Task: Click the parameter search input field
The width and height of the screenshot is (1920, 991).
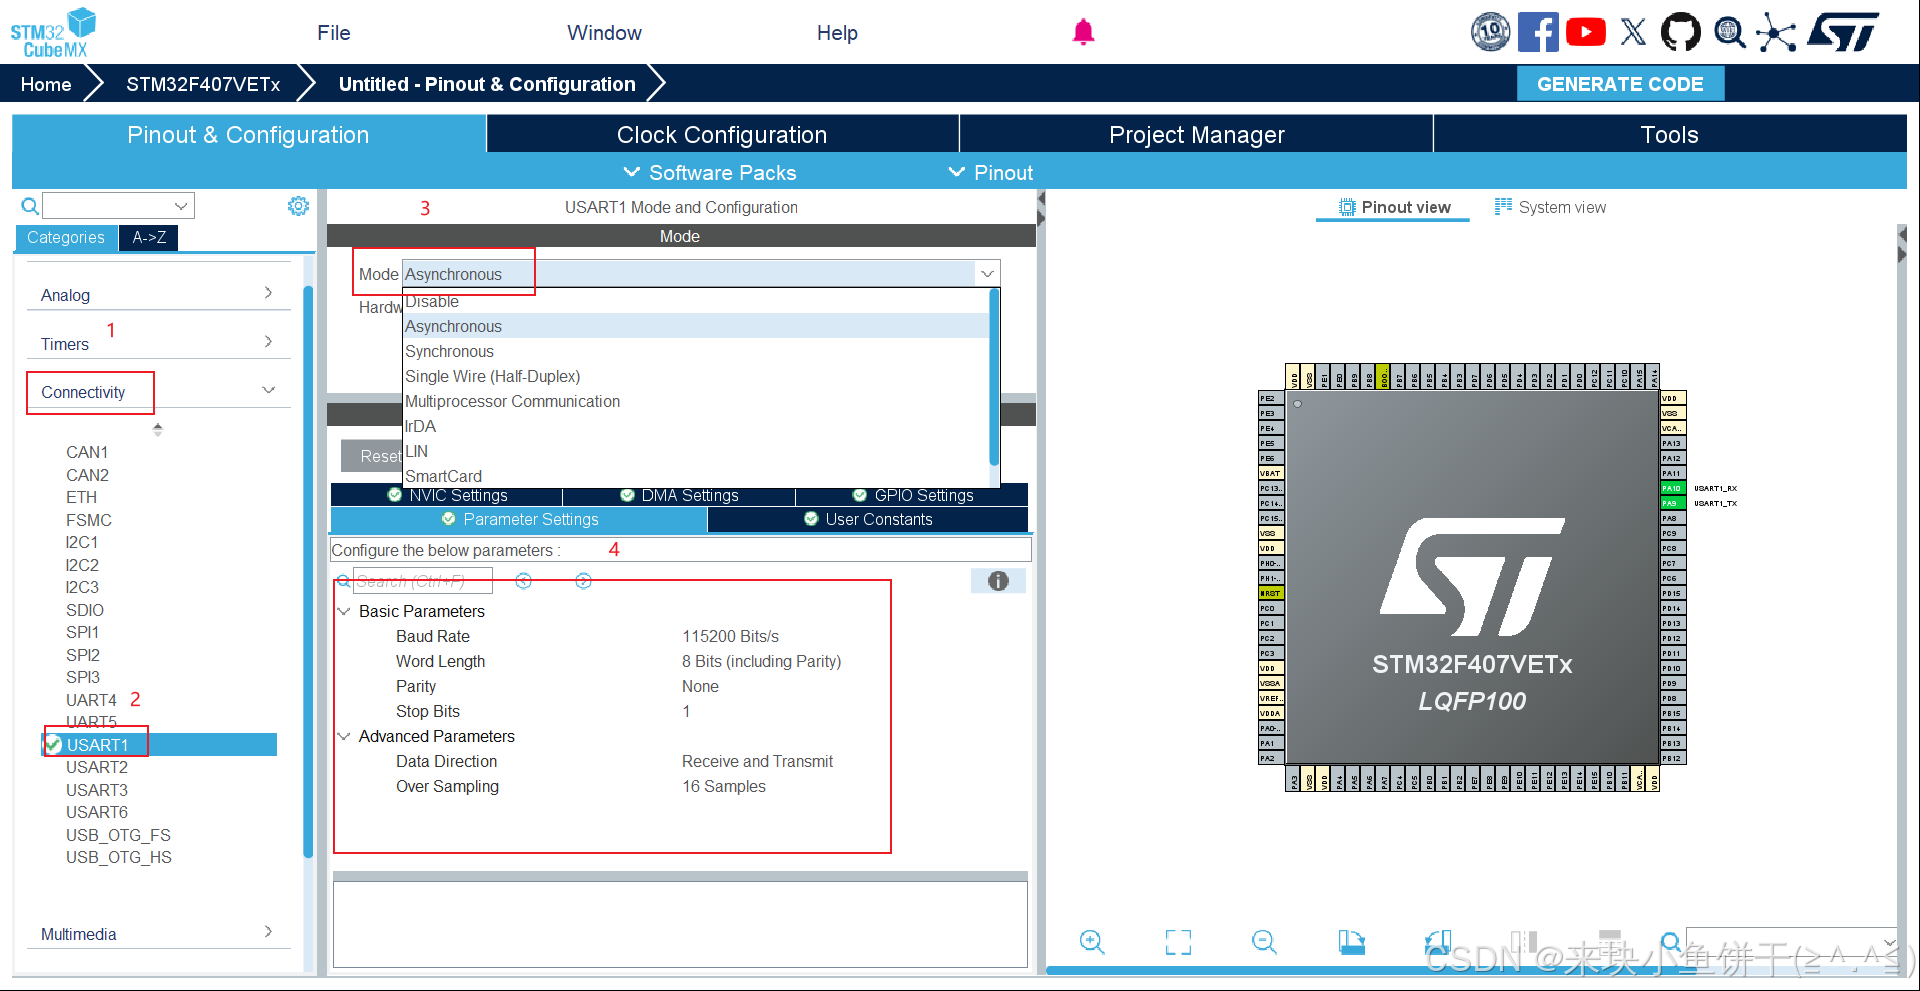Action: [x=420, y=580]
